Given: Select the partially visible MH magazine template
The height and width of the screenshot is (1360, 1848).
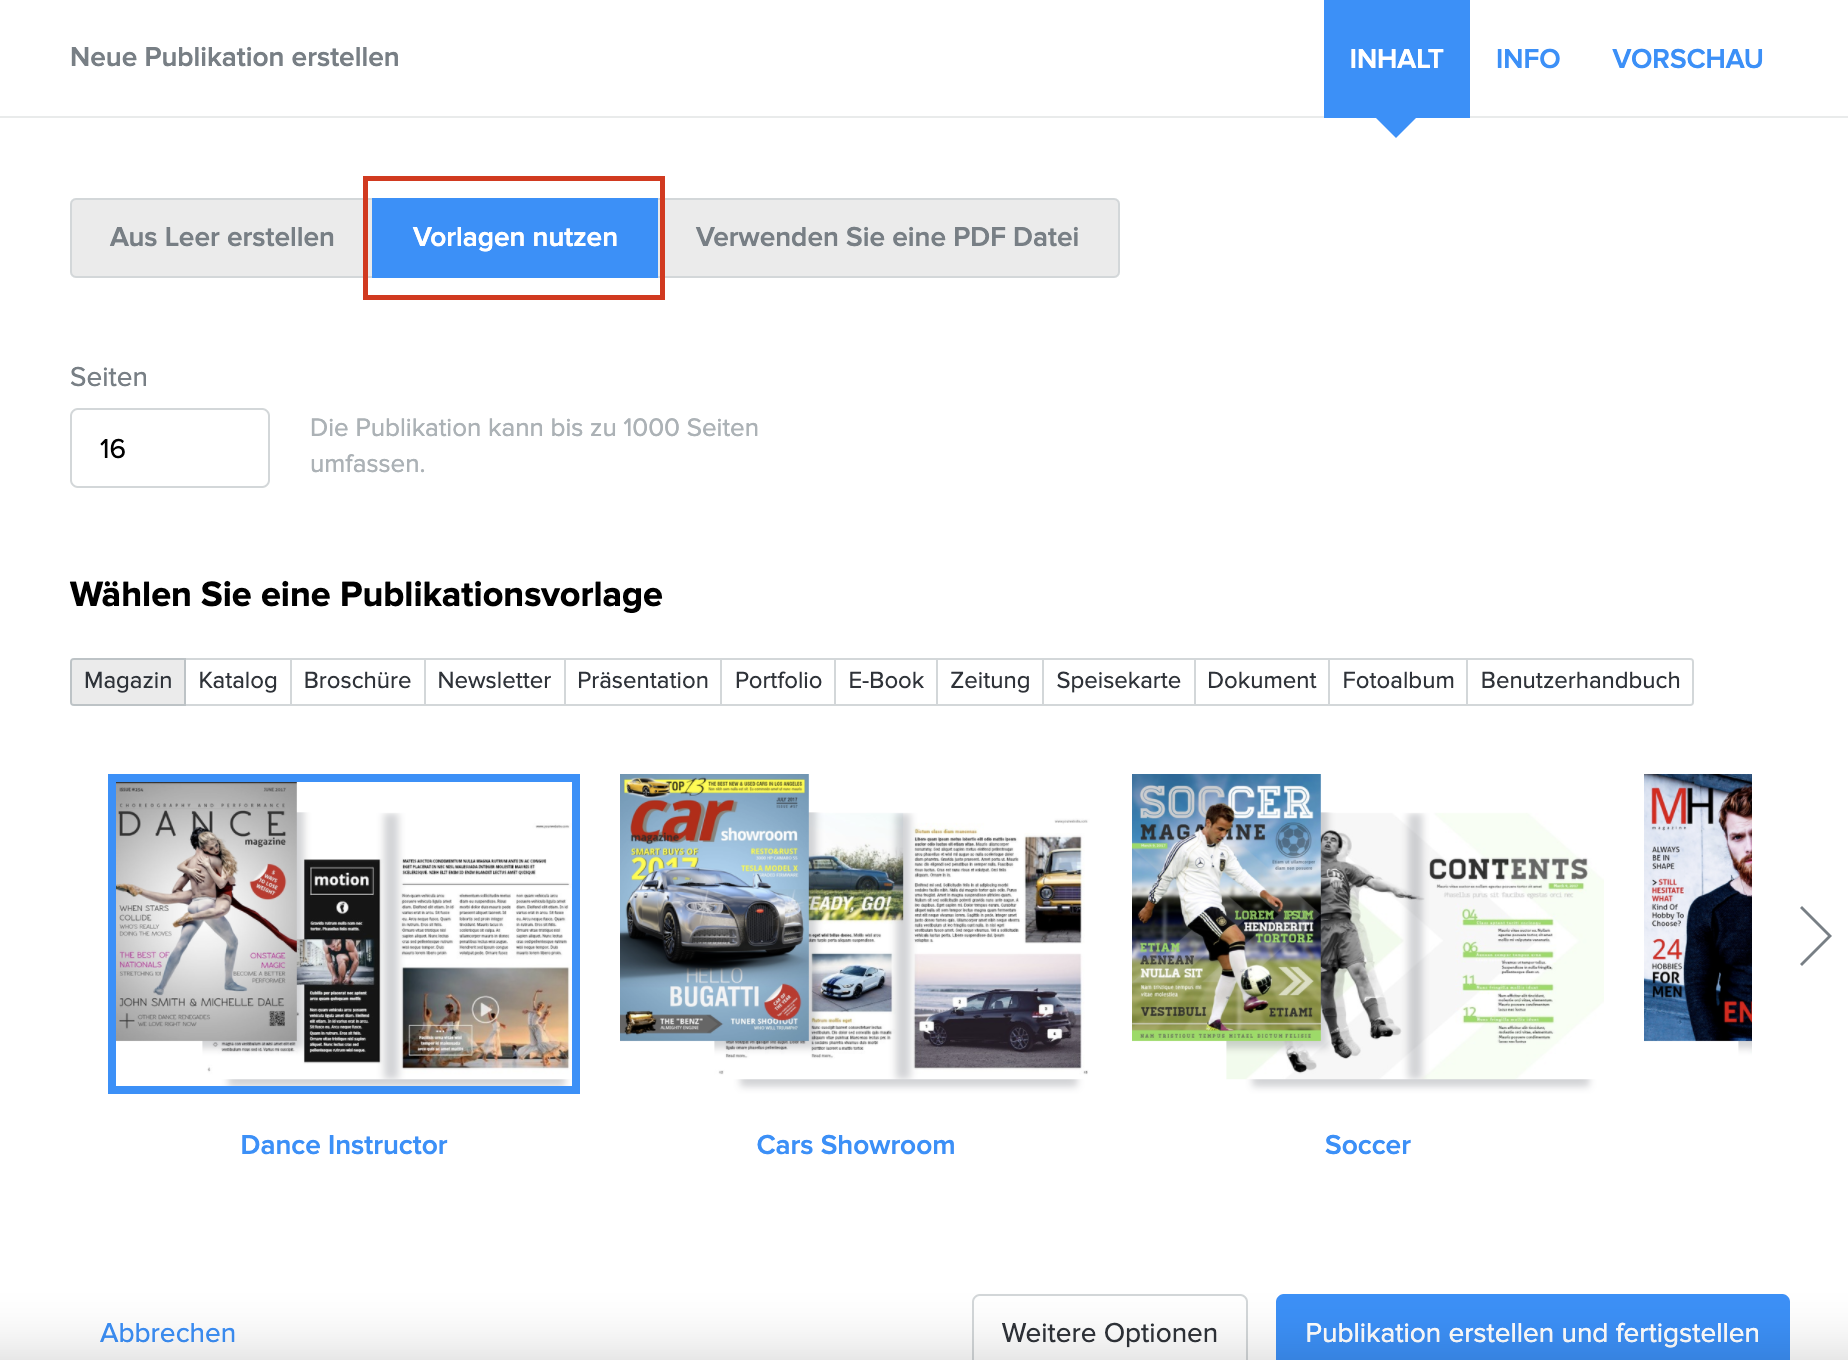Looking at the screenshot, I should [x=1697, y=908].
